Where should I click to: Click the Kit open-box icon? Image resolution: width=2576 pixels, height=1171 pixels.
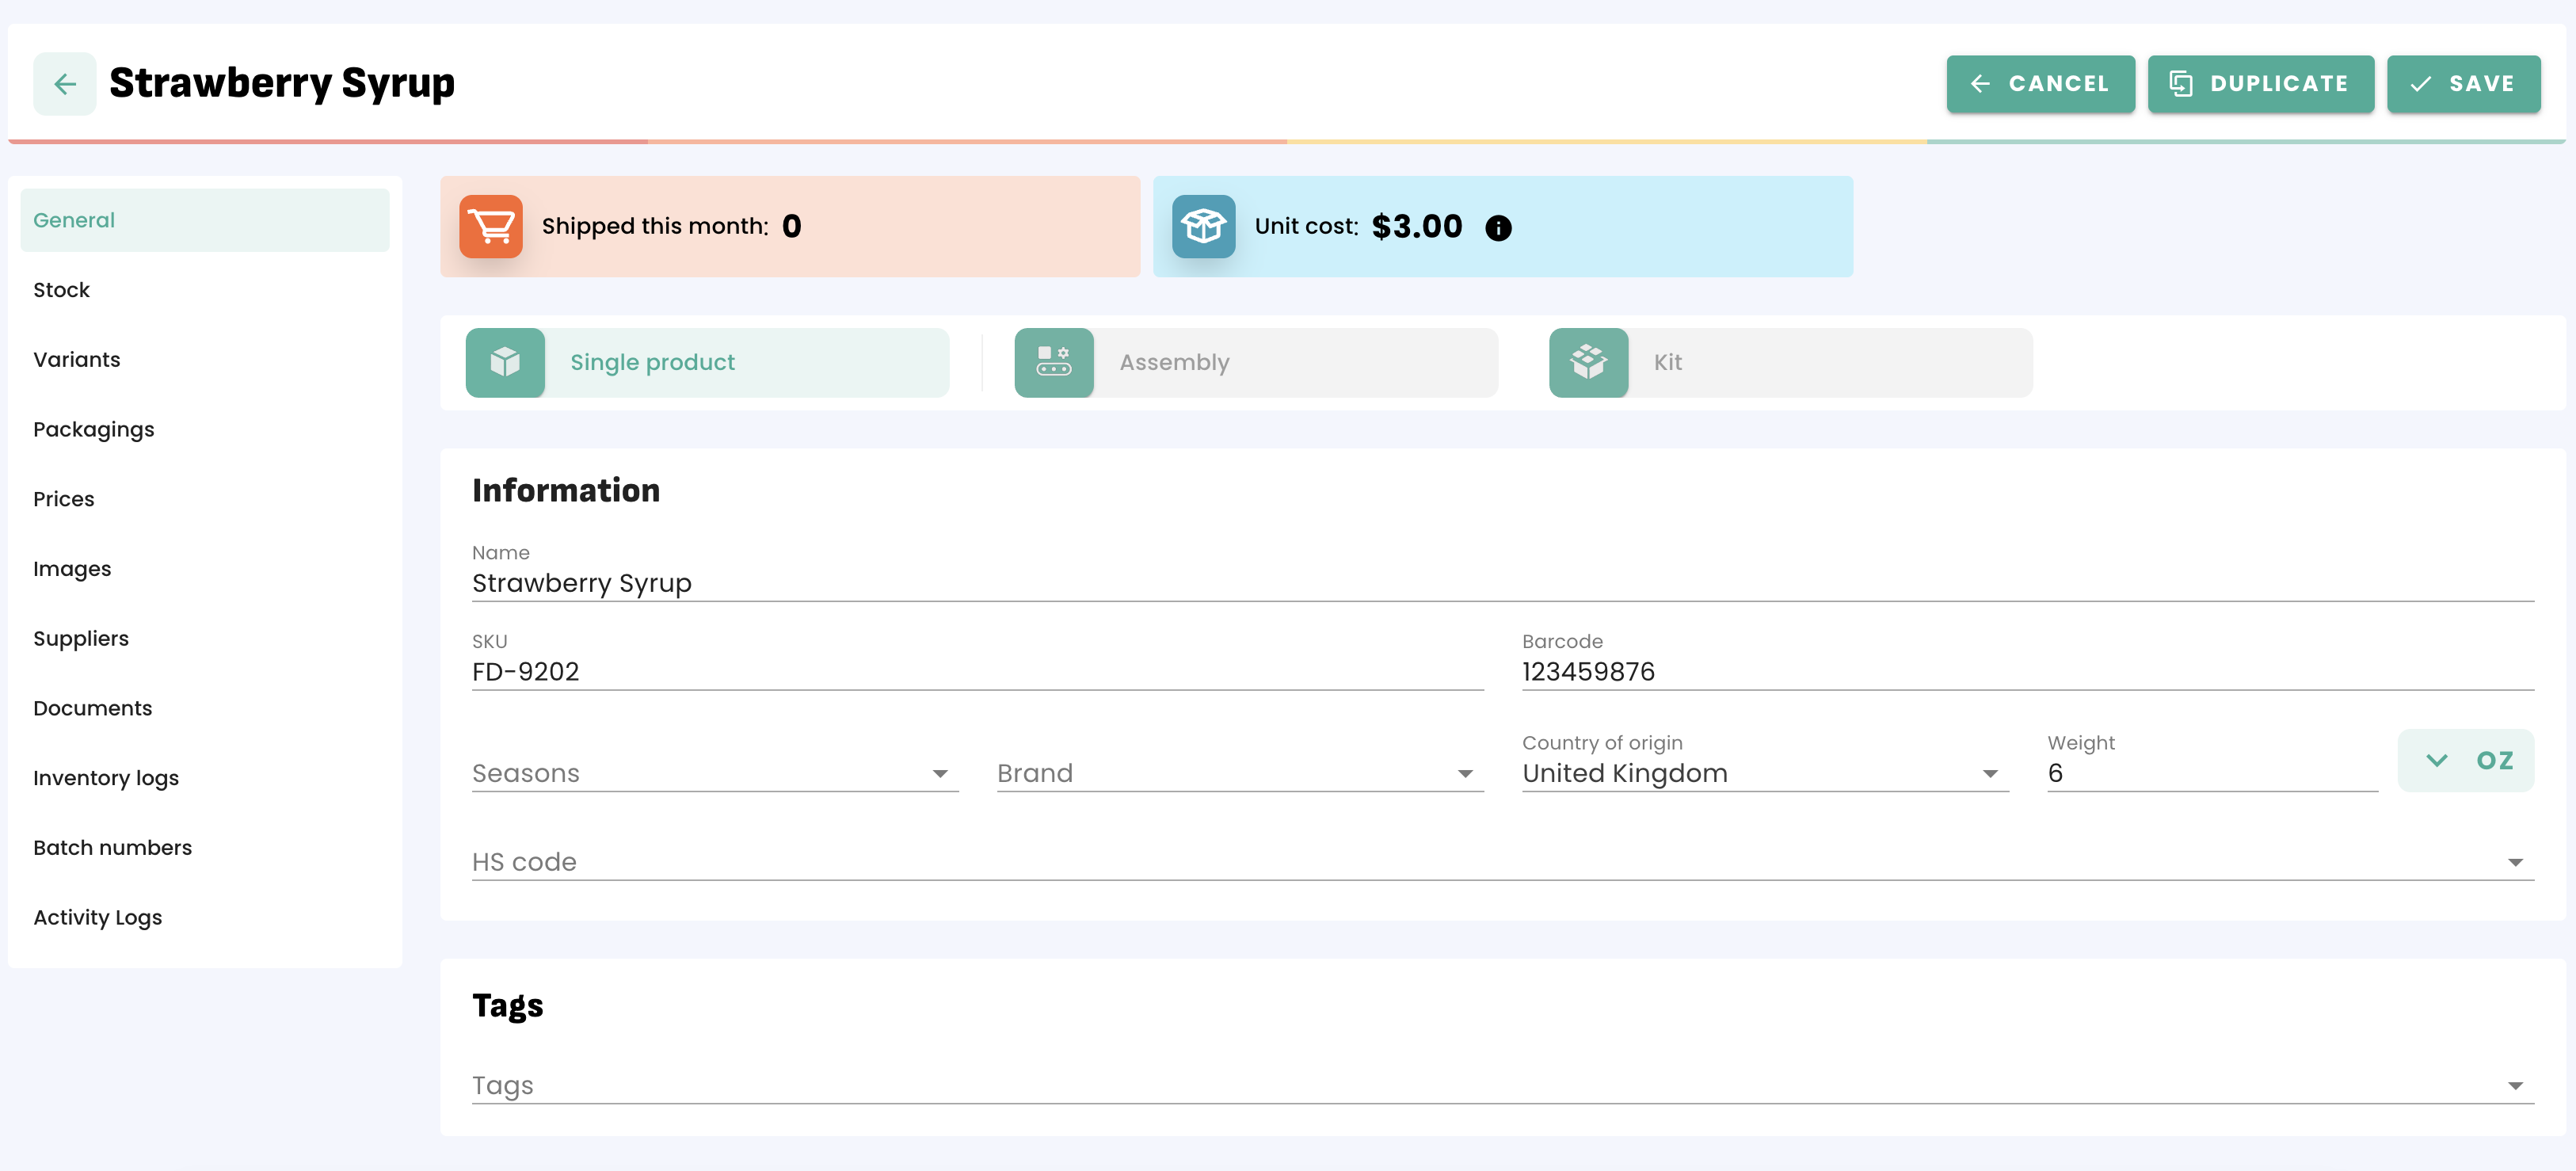pos(1588,362)
